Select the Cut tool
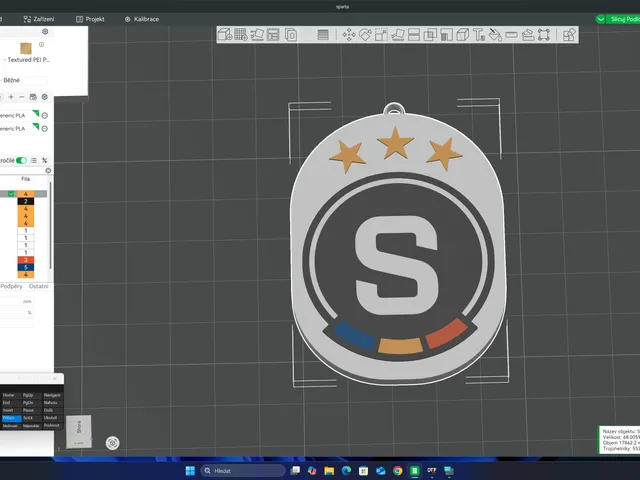The width and height of the screenshot is (640, 480). tap(414, 35)
